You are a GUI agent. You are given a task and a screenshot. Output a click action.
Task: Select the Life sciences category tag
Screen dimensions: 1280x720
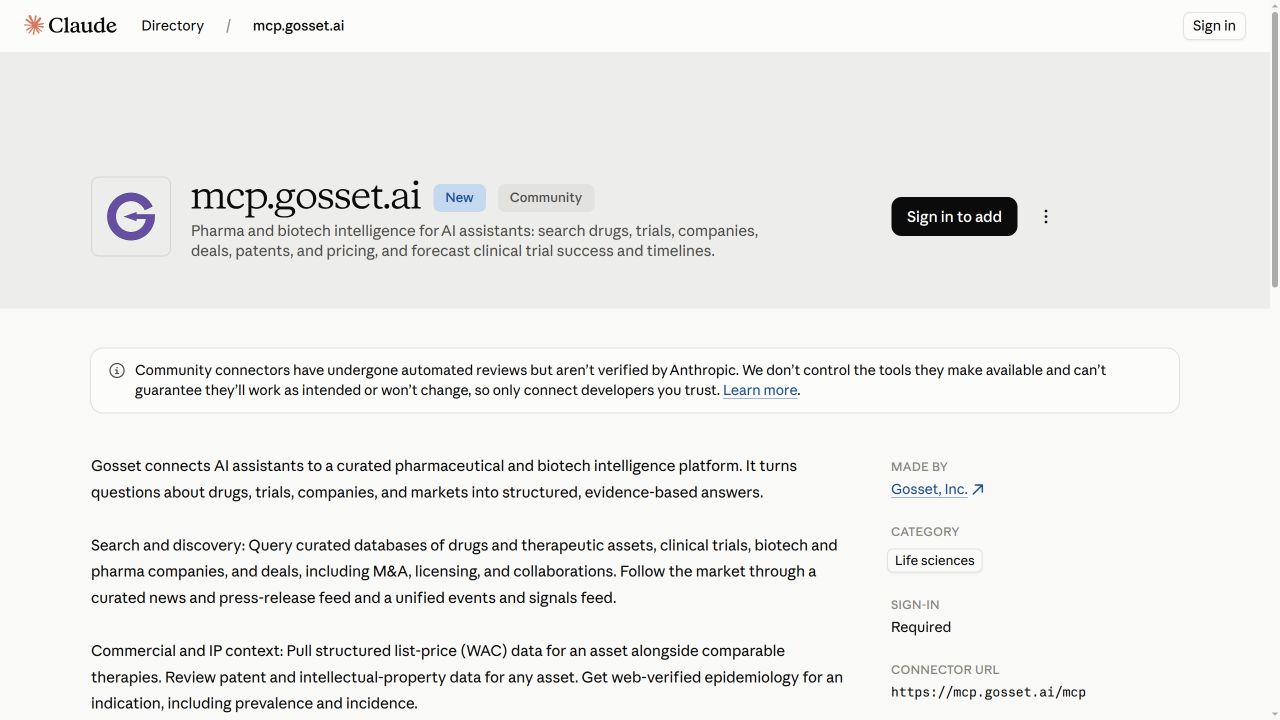click(x=934, y=560)
